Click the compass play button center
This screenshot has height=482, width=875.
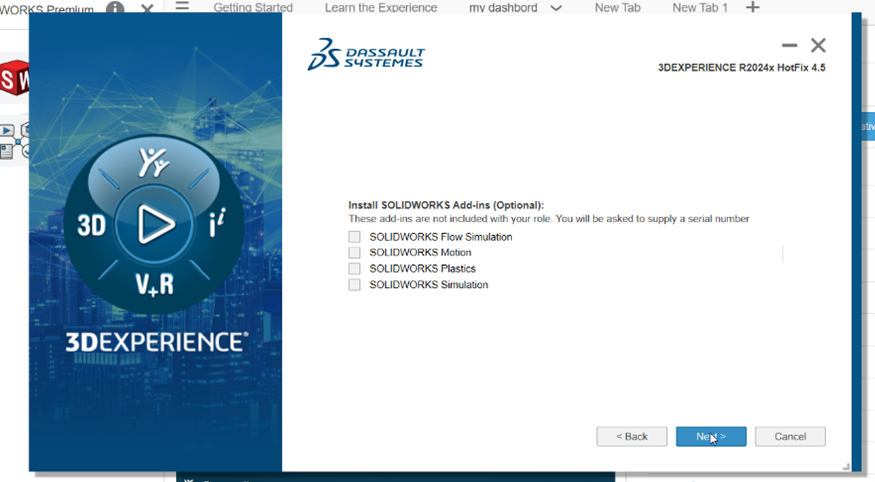click(x=154, y=225)
